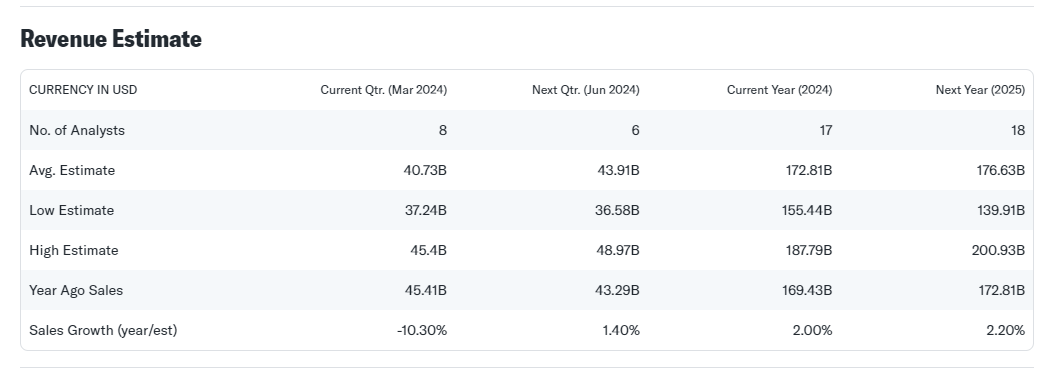Click the Next Year (2025) column header
Screen dimensions: 1044x390
(980, 90)
